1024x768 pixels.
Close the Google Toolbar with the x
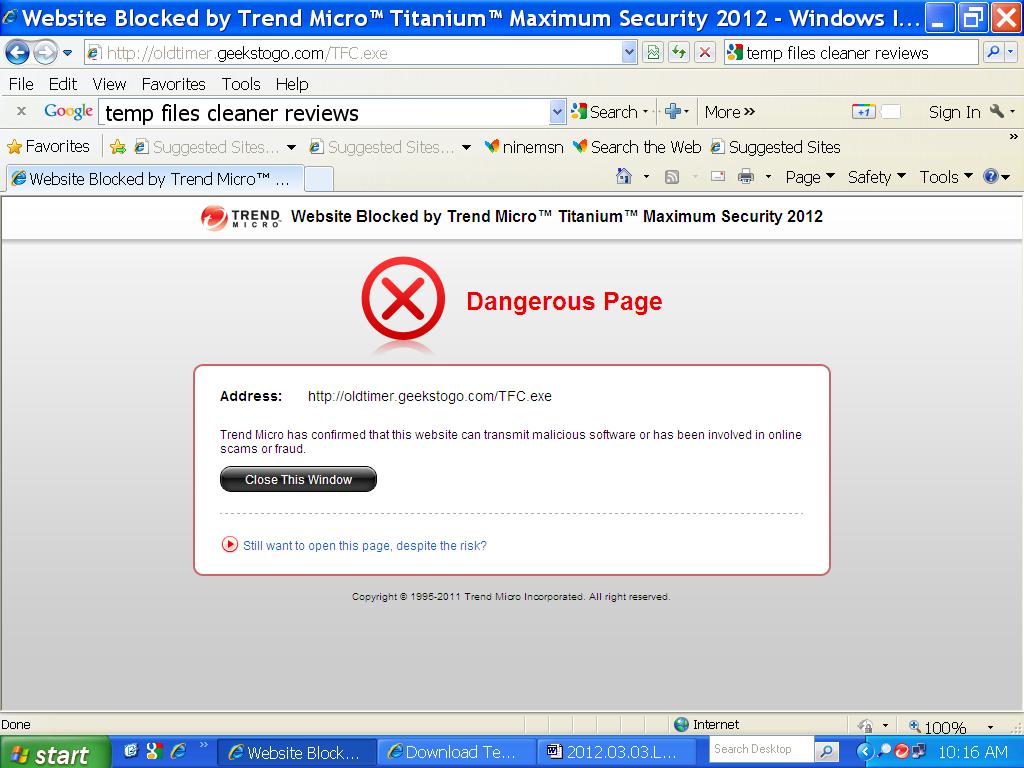[x=22, y=112]
